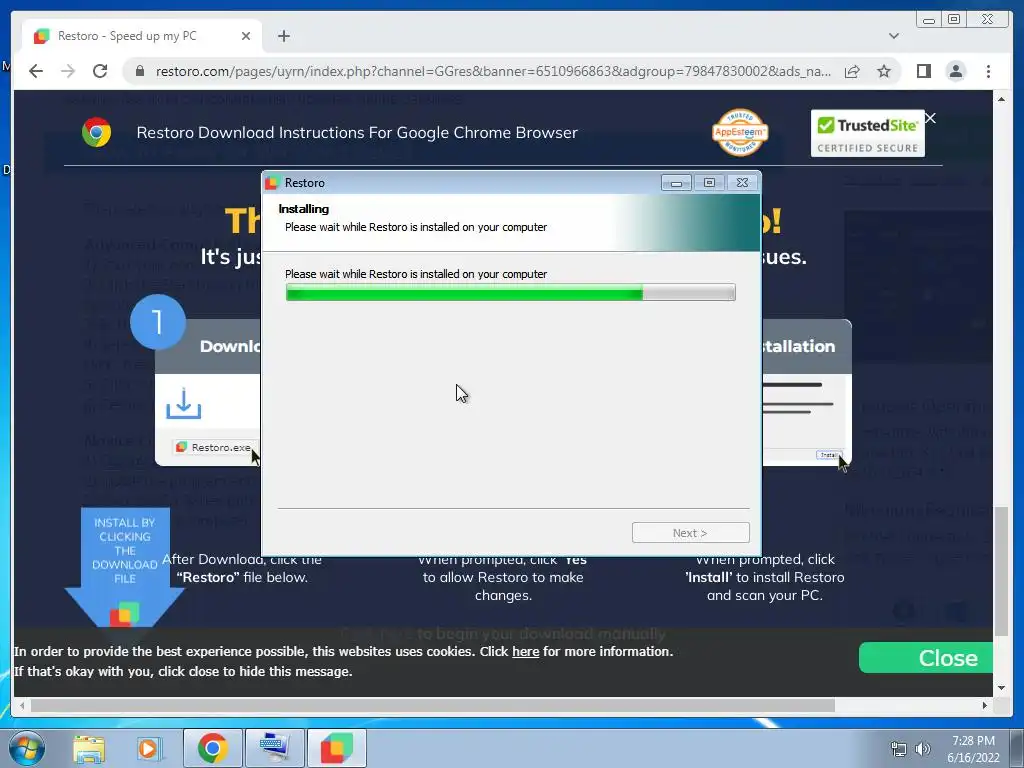Open a new tab with plus button
Viewport: 1024px width, 768px height.
[283, 36]
